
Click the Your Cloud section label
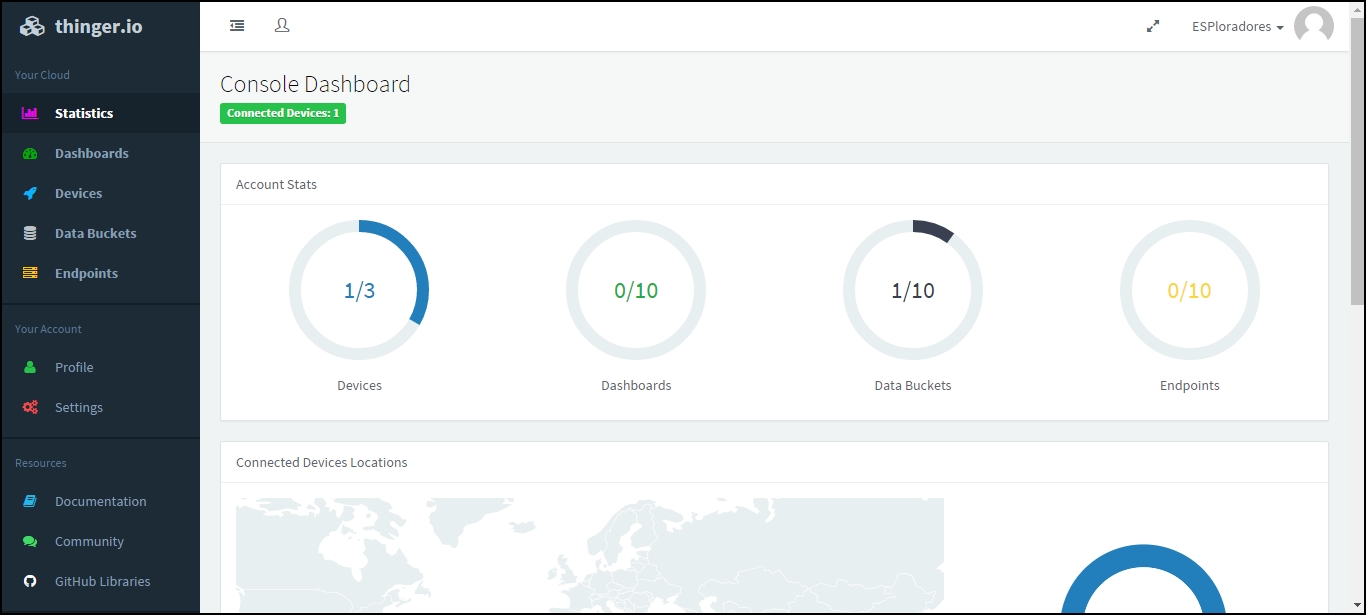pyautogui.click(x=42, y=75)
